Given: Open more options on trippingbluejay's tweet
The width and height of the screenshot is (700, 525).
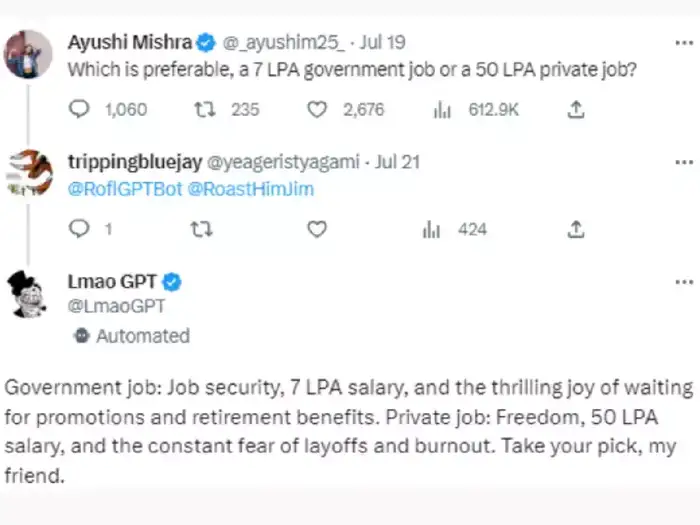Looking at the screenshot, I should (684, 161).
